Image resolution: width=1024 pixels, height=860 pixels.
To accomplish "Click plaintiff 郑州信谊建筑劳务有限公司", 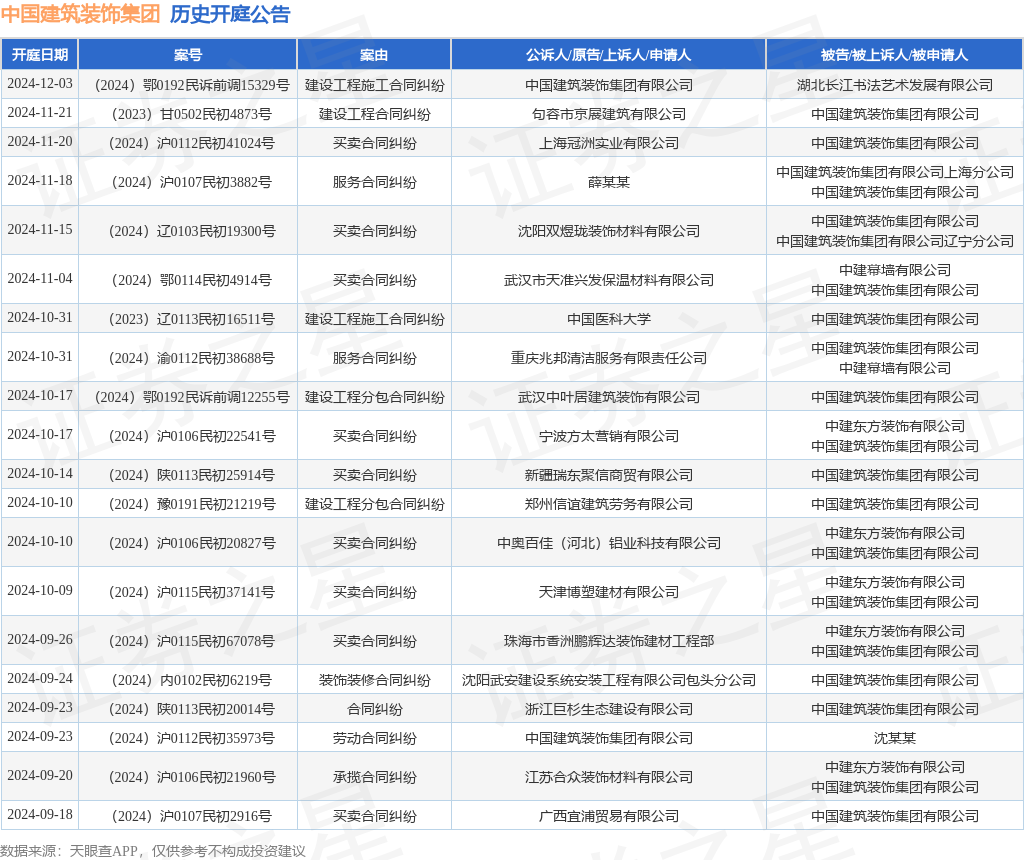I will click(609, 505).
